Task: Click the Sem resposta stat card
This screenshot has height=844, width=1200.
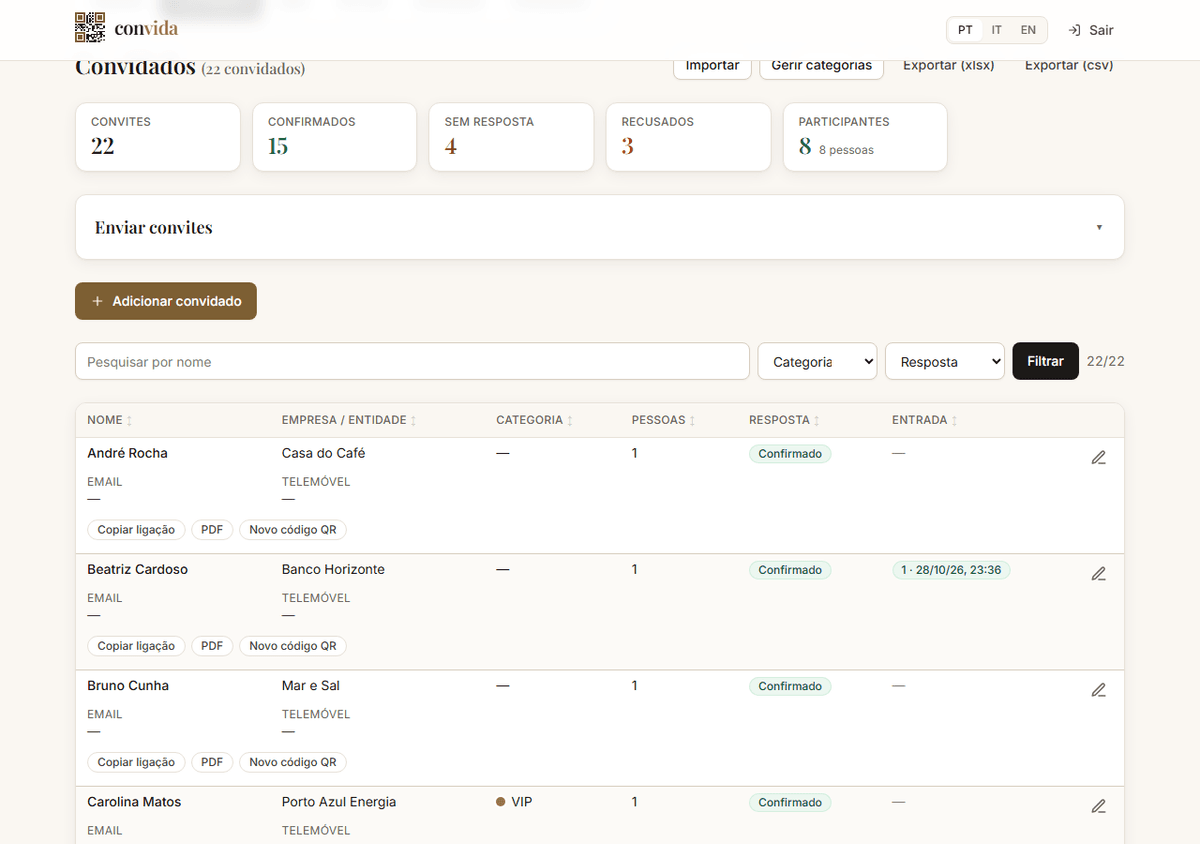Action: coord(511,137)
